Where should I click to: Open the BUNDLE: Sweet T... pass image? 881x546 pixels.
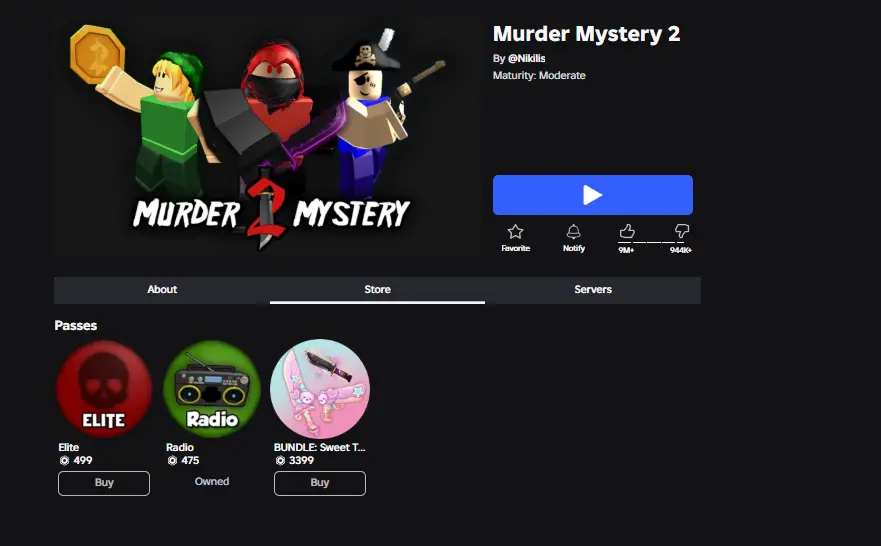[x=320, y=389]
